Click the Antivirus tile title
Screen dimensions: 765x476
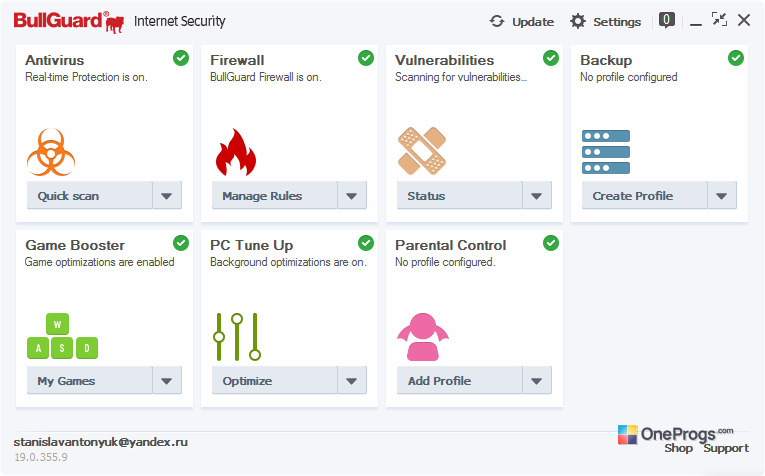coord(55,60)
